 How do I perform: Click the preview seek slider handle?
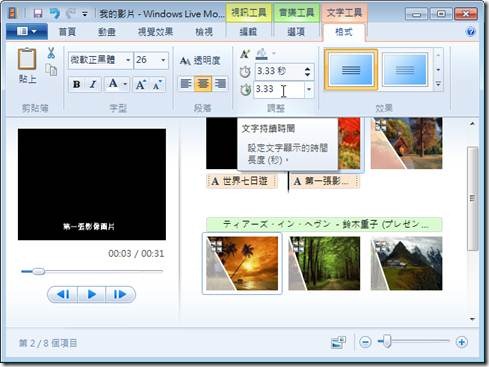pos(38,271)
